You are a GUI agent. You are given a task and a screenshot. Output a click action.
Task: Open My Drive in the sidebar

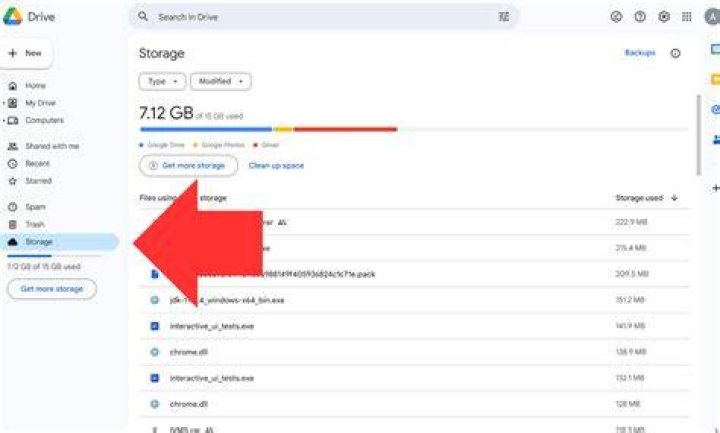click(x=40, y=103)
